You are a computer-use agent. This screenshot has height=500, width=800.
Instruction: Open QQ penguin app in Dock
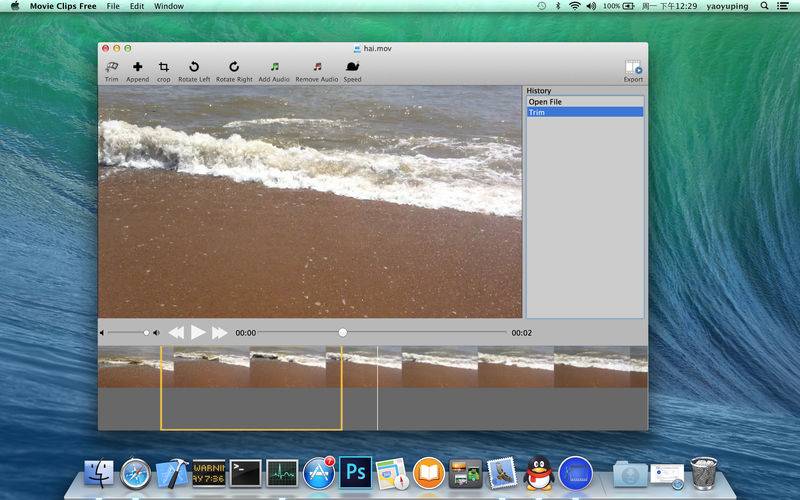[539, 473]
